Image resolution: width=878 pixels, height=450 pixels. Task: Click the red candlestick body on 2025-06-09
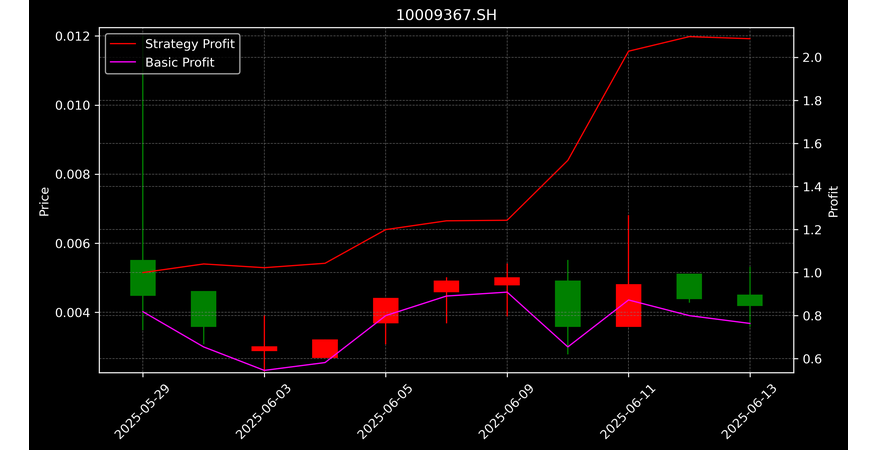[x=507, y=281]
